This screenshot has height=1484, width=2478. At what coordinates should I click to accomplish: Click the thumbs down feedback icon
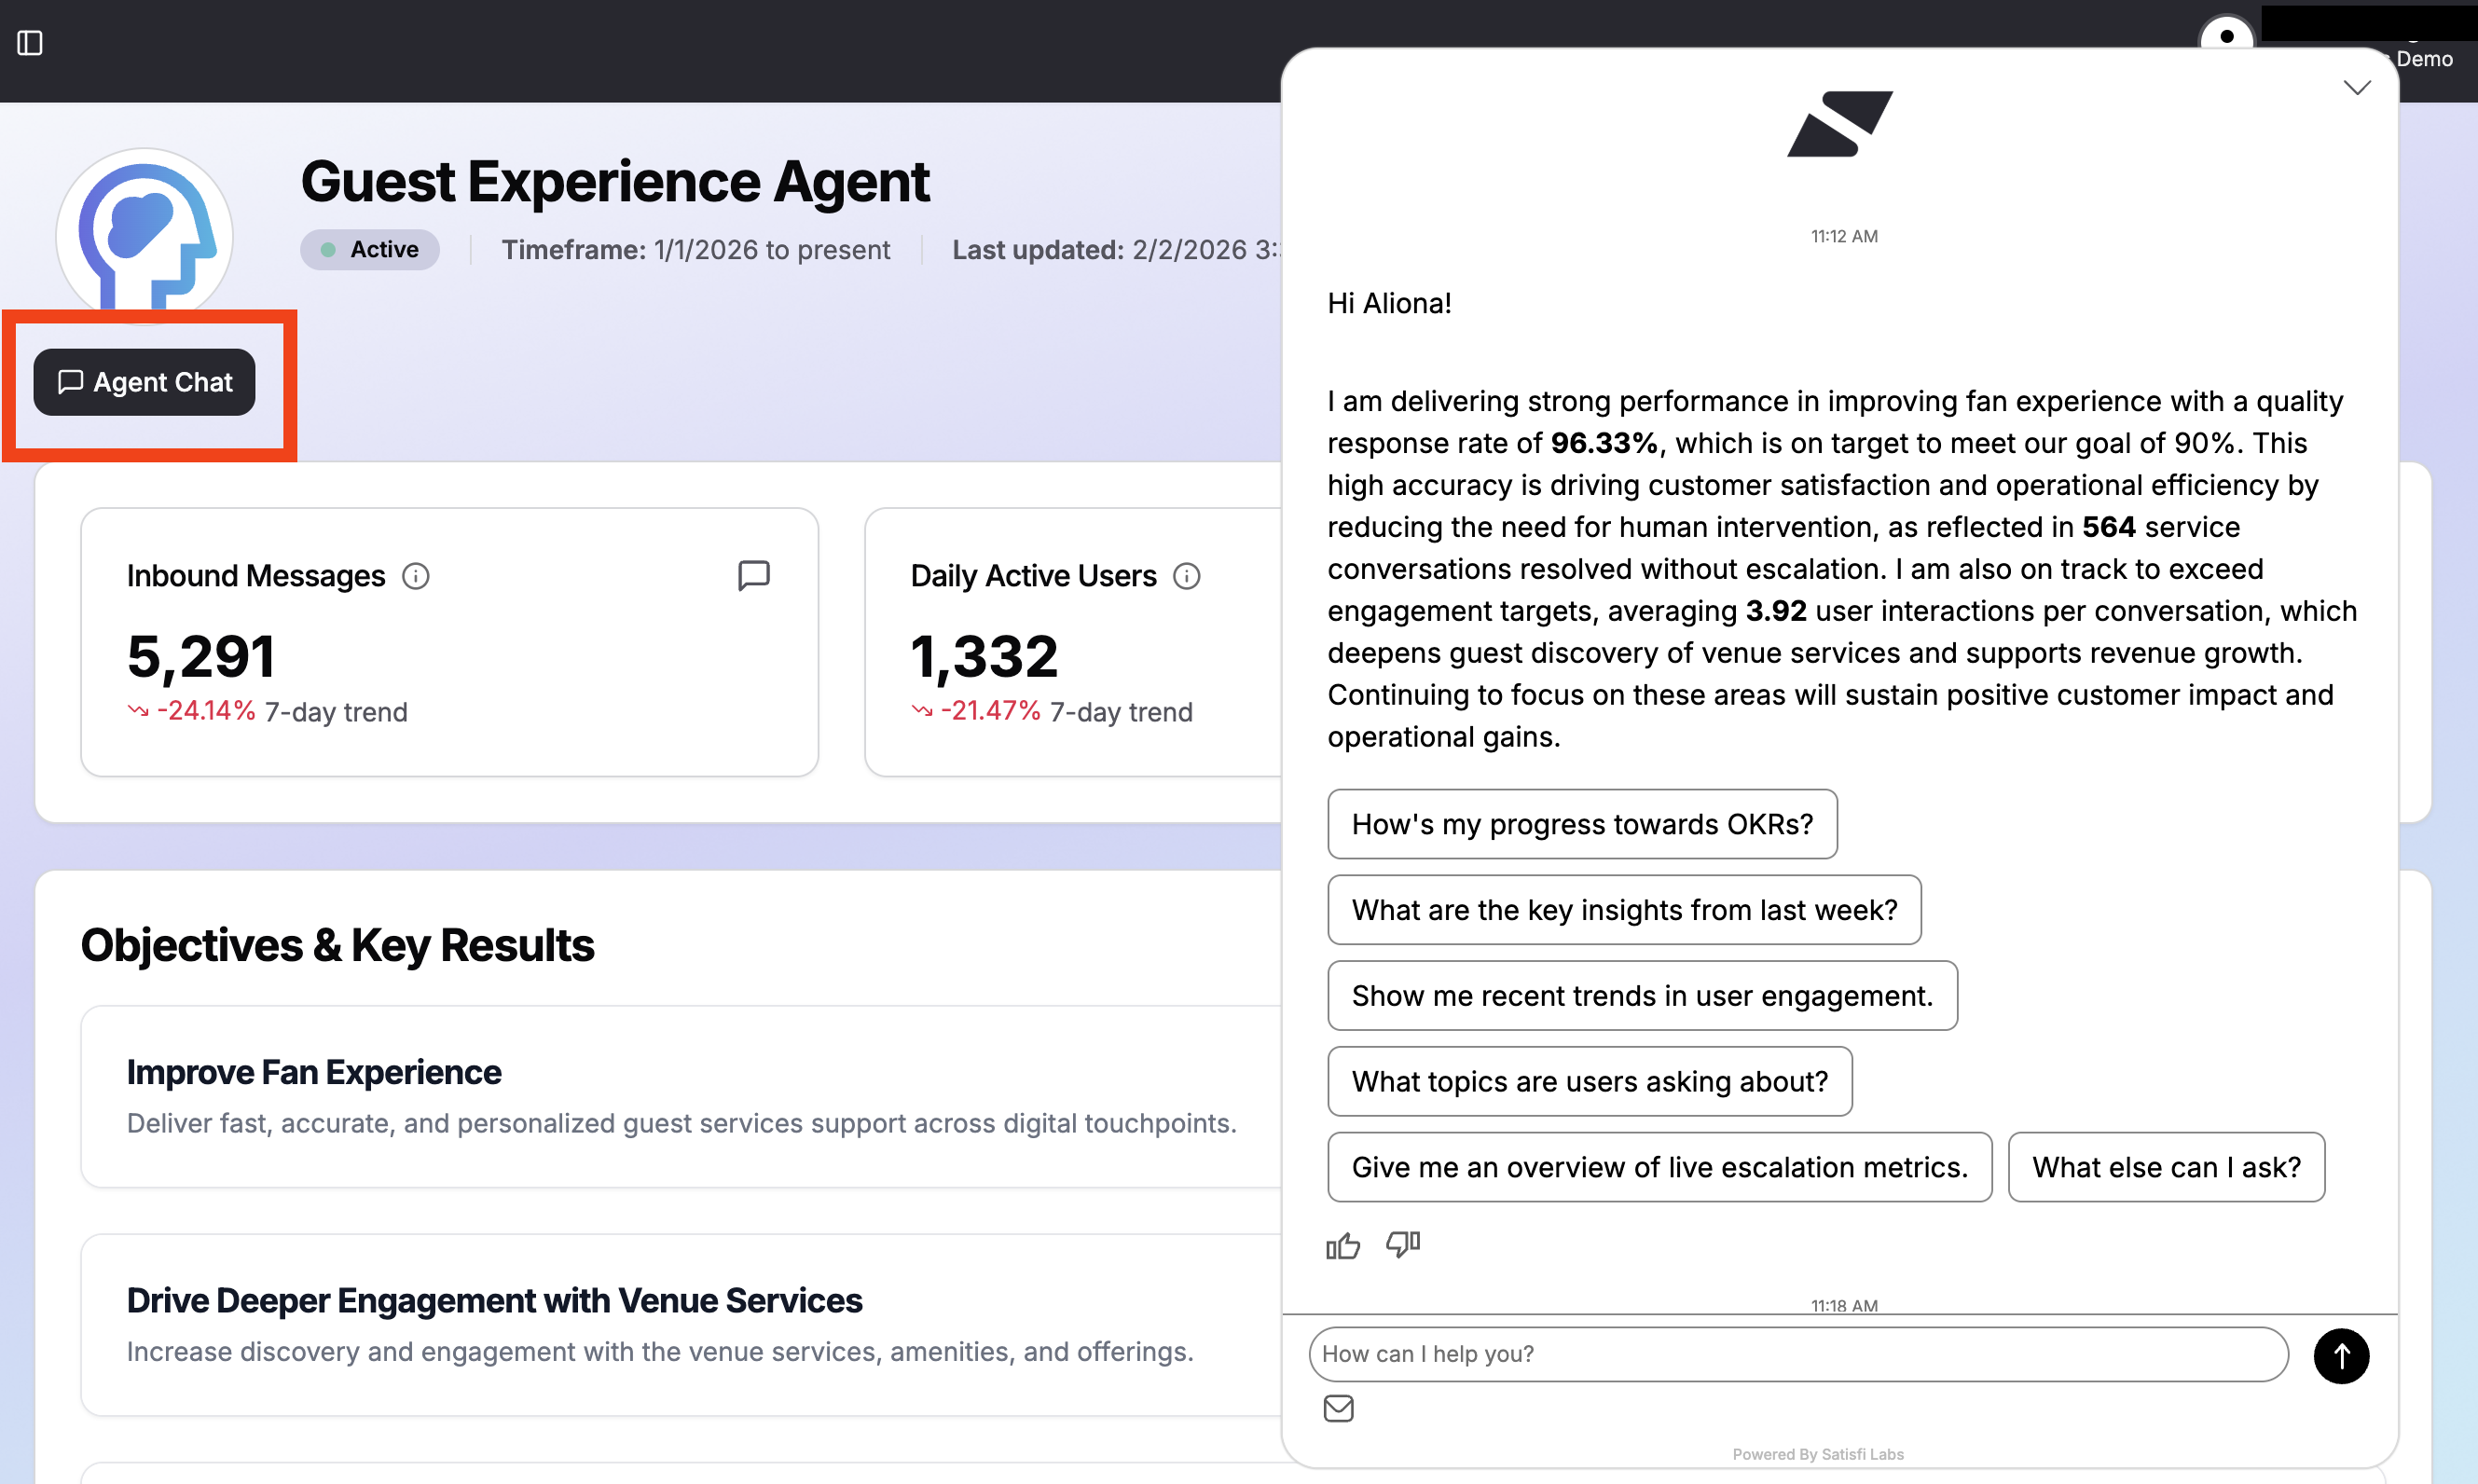pyautogui.click(x=1402, y=1243)
